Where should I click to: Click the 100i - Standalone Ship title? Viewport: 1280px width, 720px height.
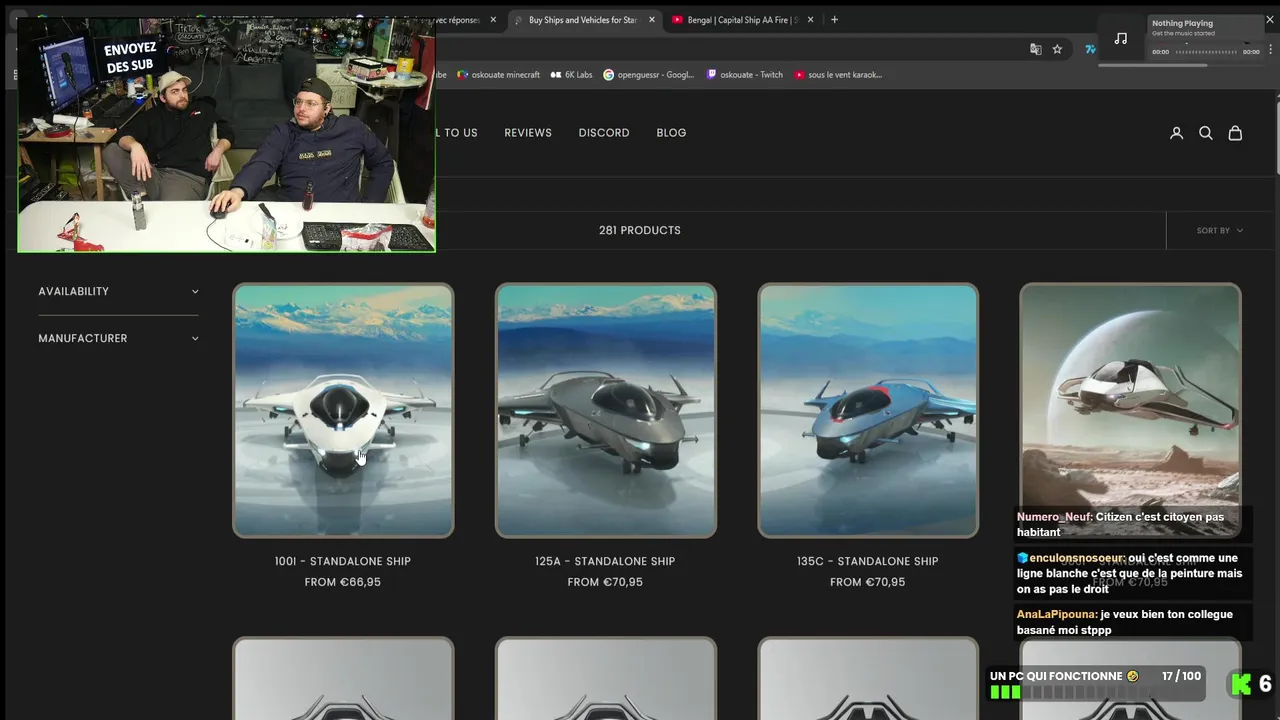click(x=343, y=561)
